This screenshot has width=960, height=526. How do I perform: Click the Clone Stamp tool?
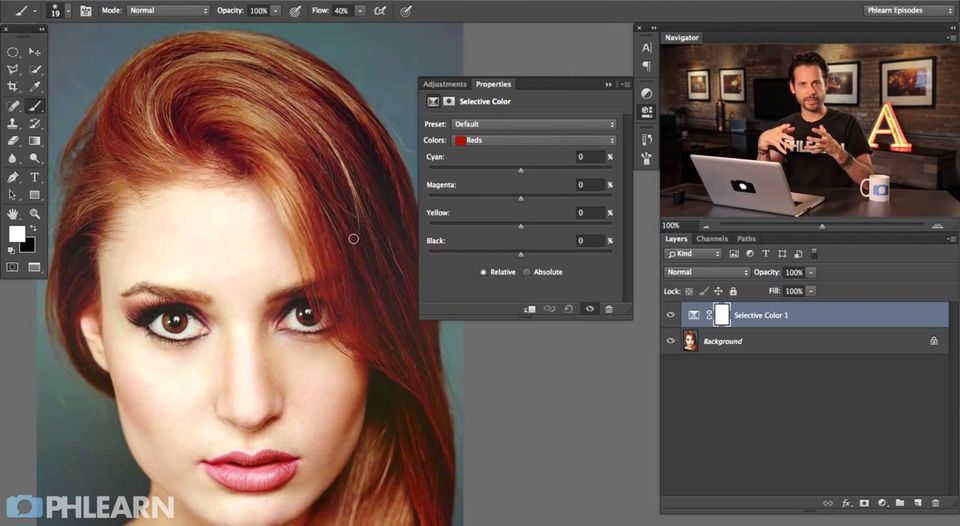[x=13, y=123]
